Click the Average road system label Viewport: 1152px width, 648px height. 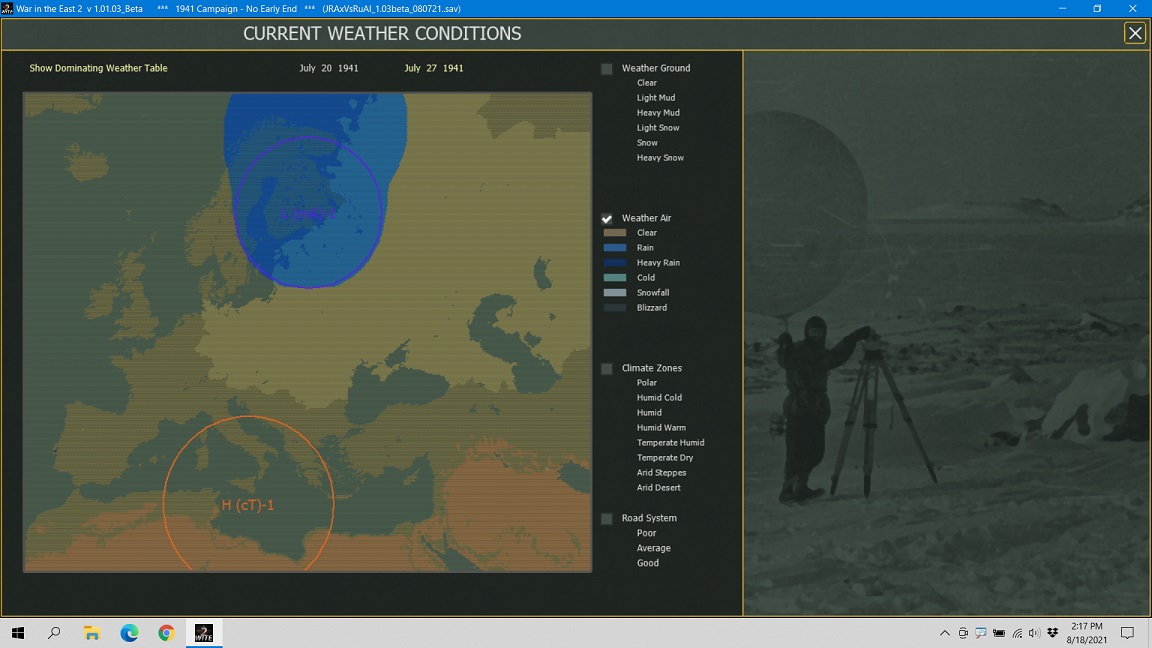click(x=654, y=548)
